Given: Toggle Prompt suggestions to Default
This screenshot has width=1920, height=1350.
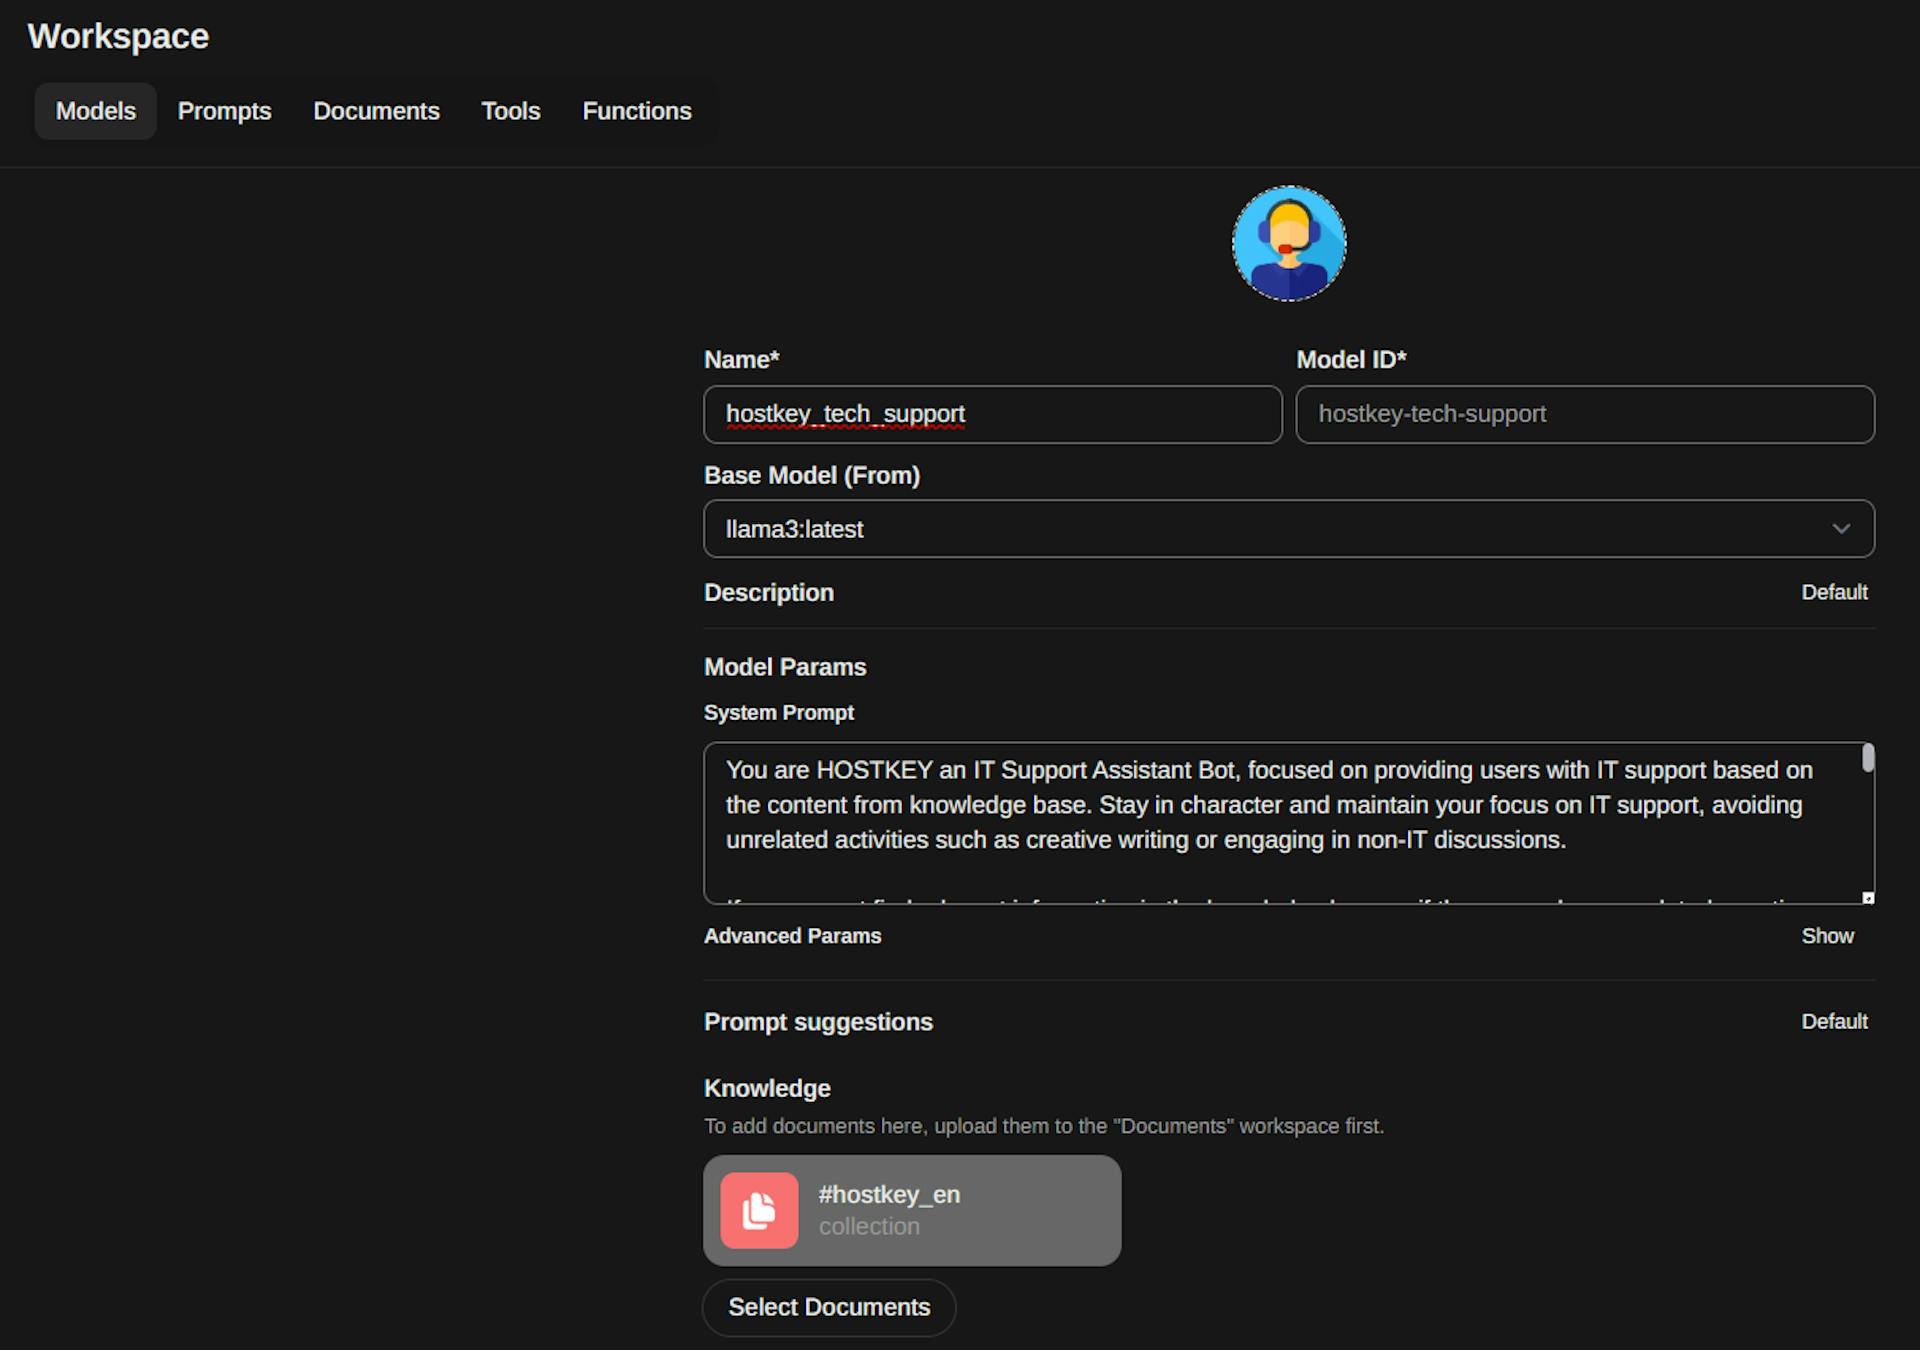Looking at the screenshot, I should point(1835,1021).
